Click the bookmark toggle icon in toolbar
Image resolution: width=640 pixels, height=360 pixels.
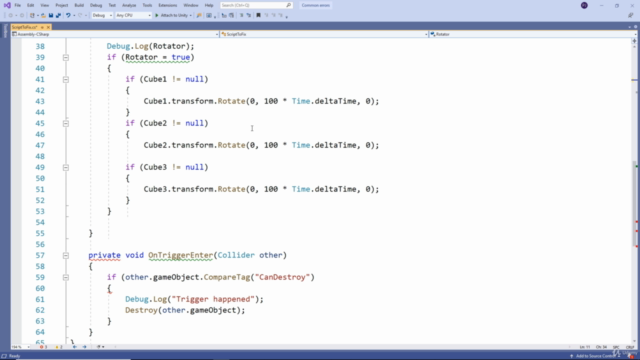point(258,16)
